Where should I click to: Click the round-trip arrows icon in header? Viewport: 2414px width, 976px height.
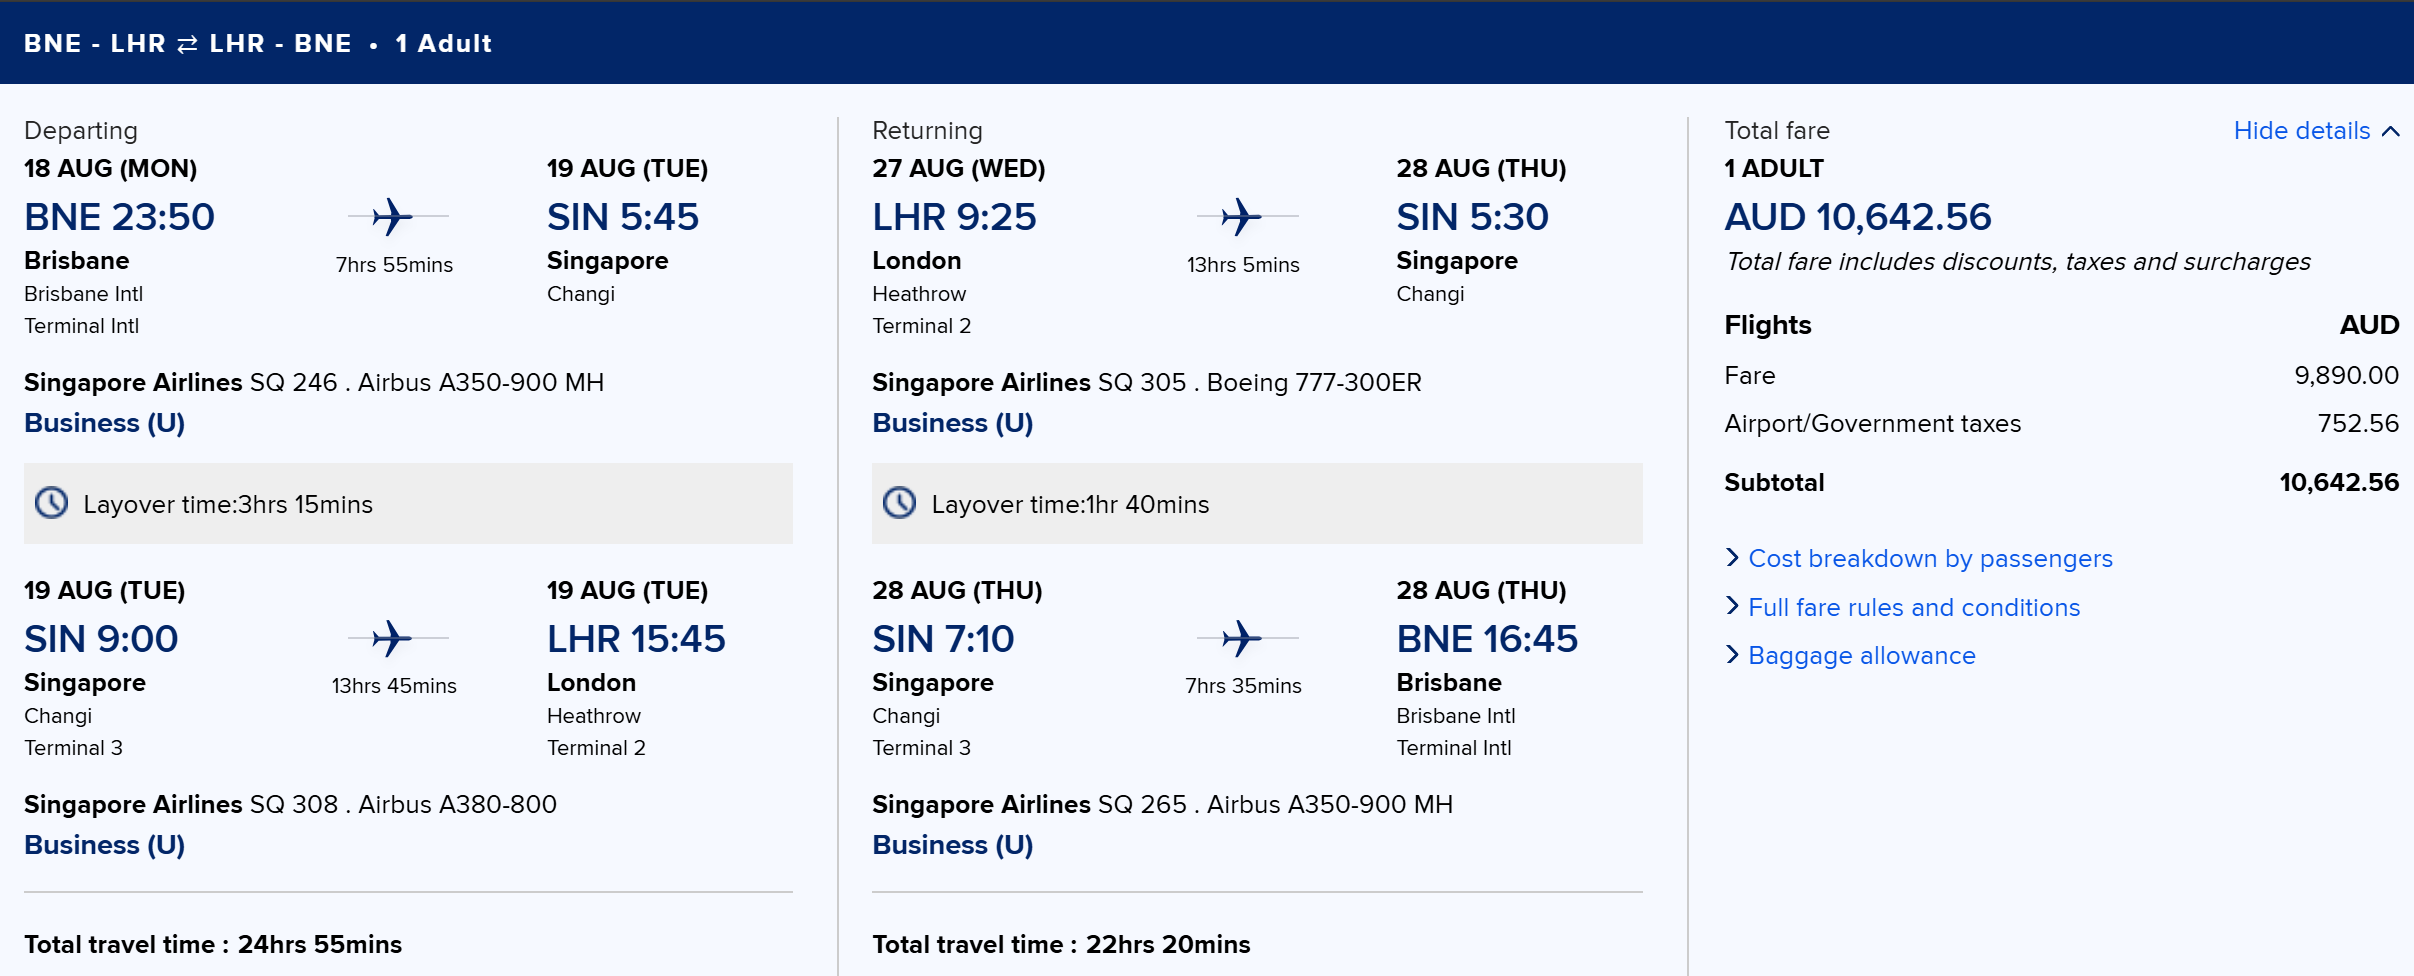tap(187, 45)
